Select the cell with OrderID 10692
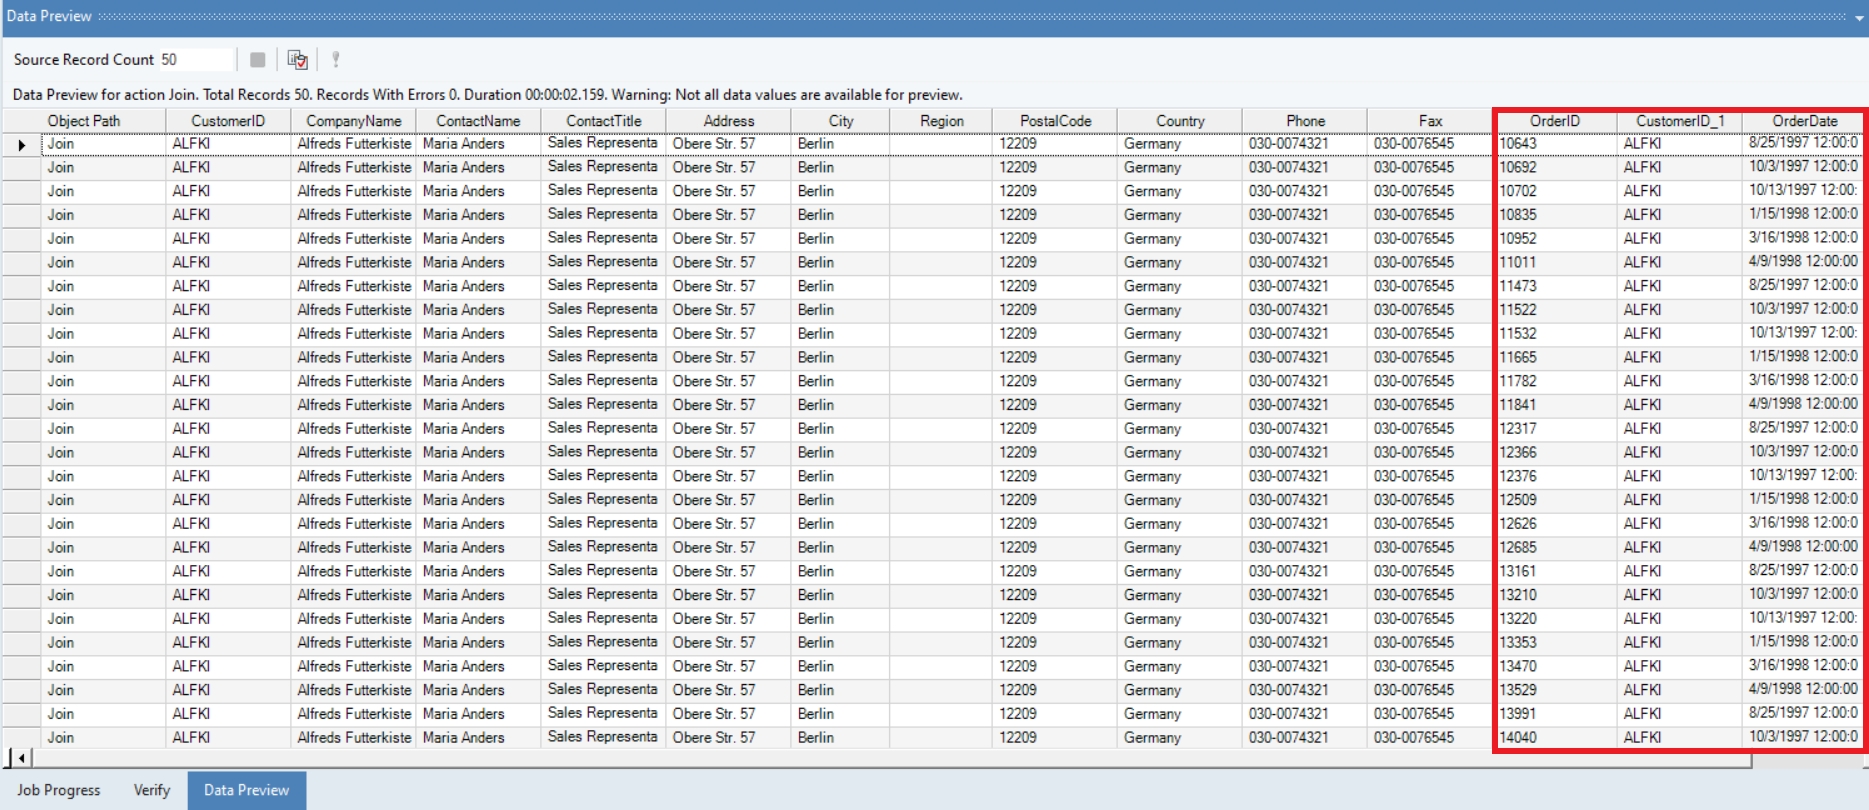Image resolution: width=1869 pixels, height=810 pixels. (1555, 167)
